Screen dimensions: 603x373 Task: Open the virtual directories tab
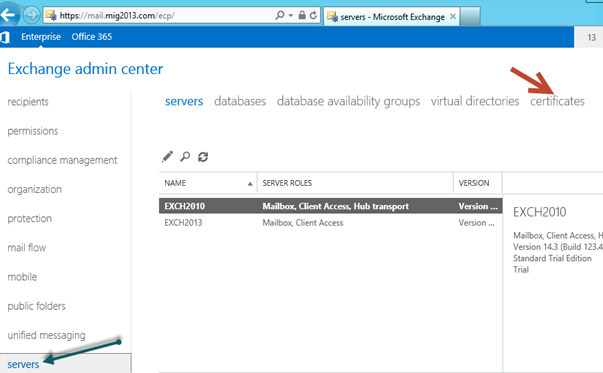pos(475,102)
